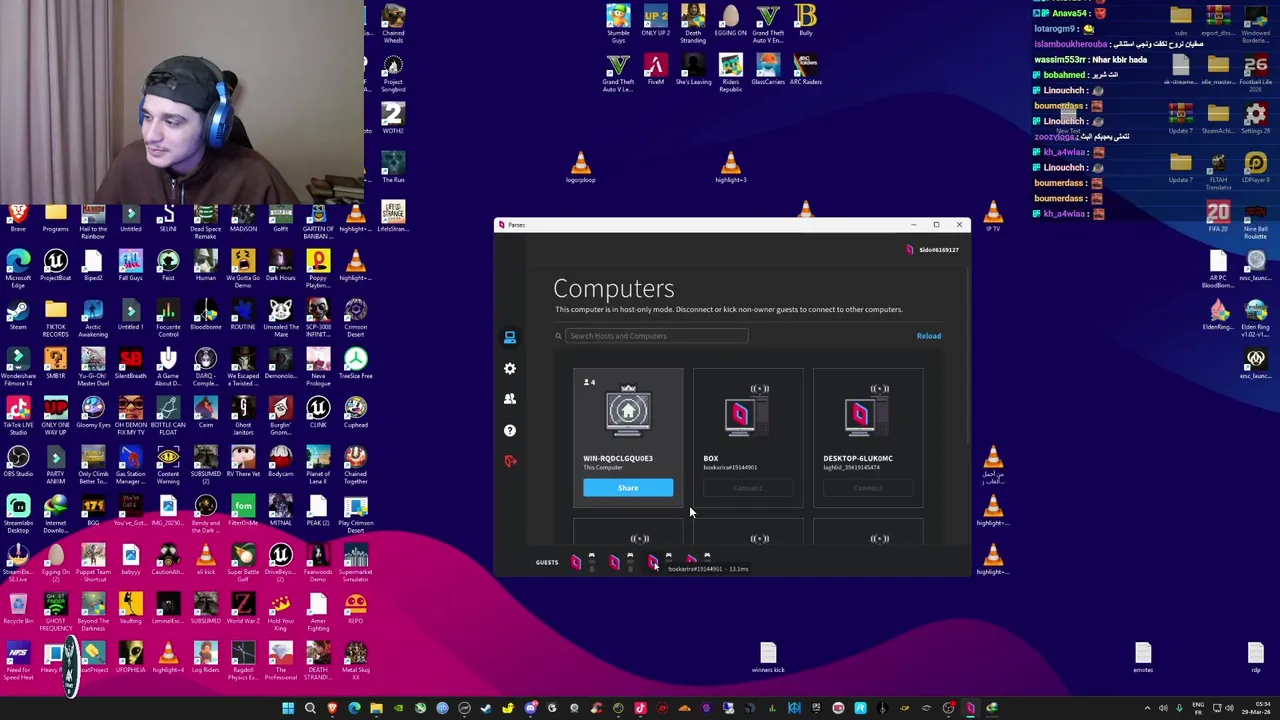
Task: Click the blue Share button
Action: (628, 488)
